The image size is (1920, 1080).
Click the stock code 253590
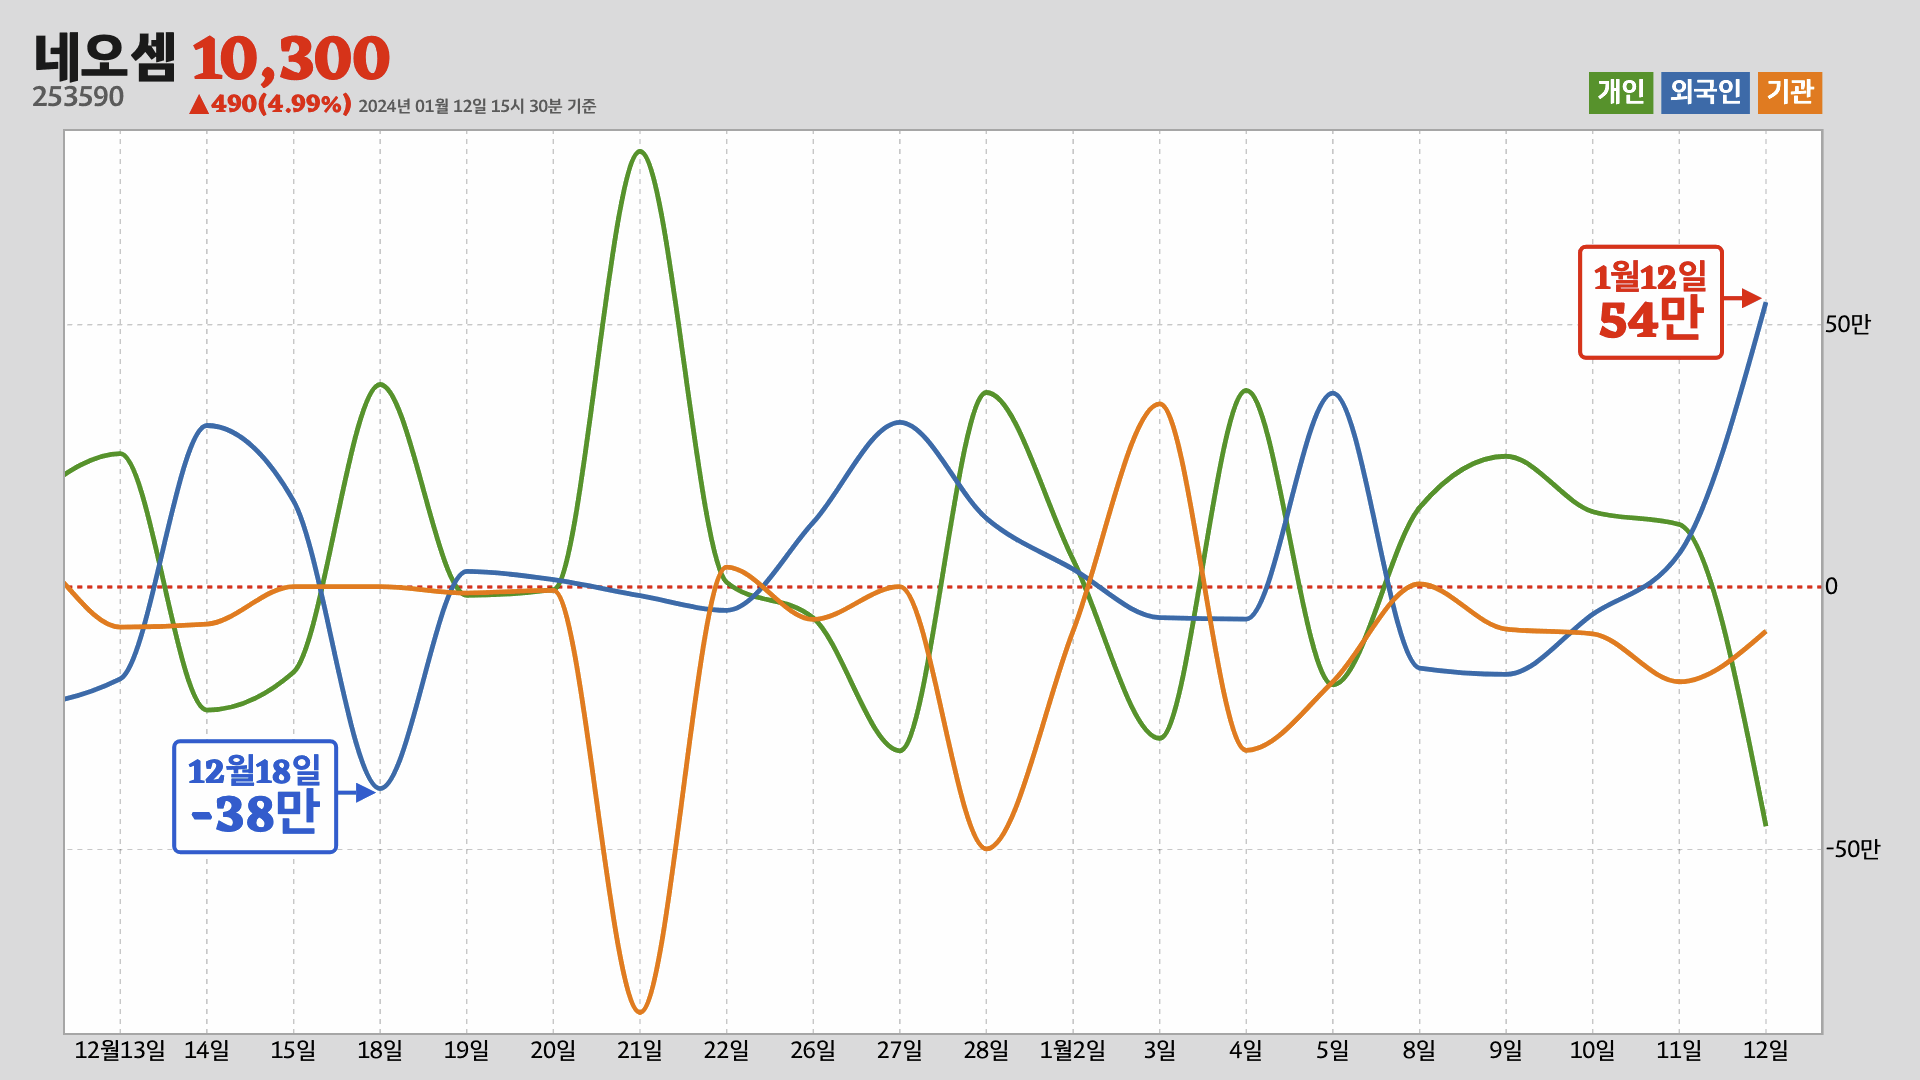point(78,97)
